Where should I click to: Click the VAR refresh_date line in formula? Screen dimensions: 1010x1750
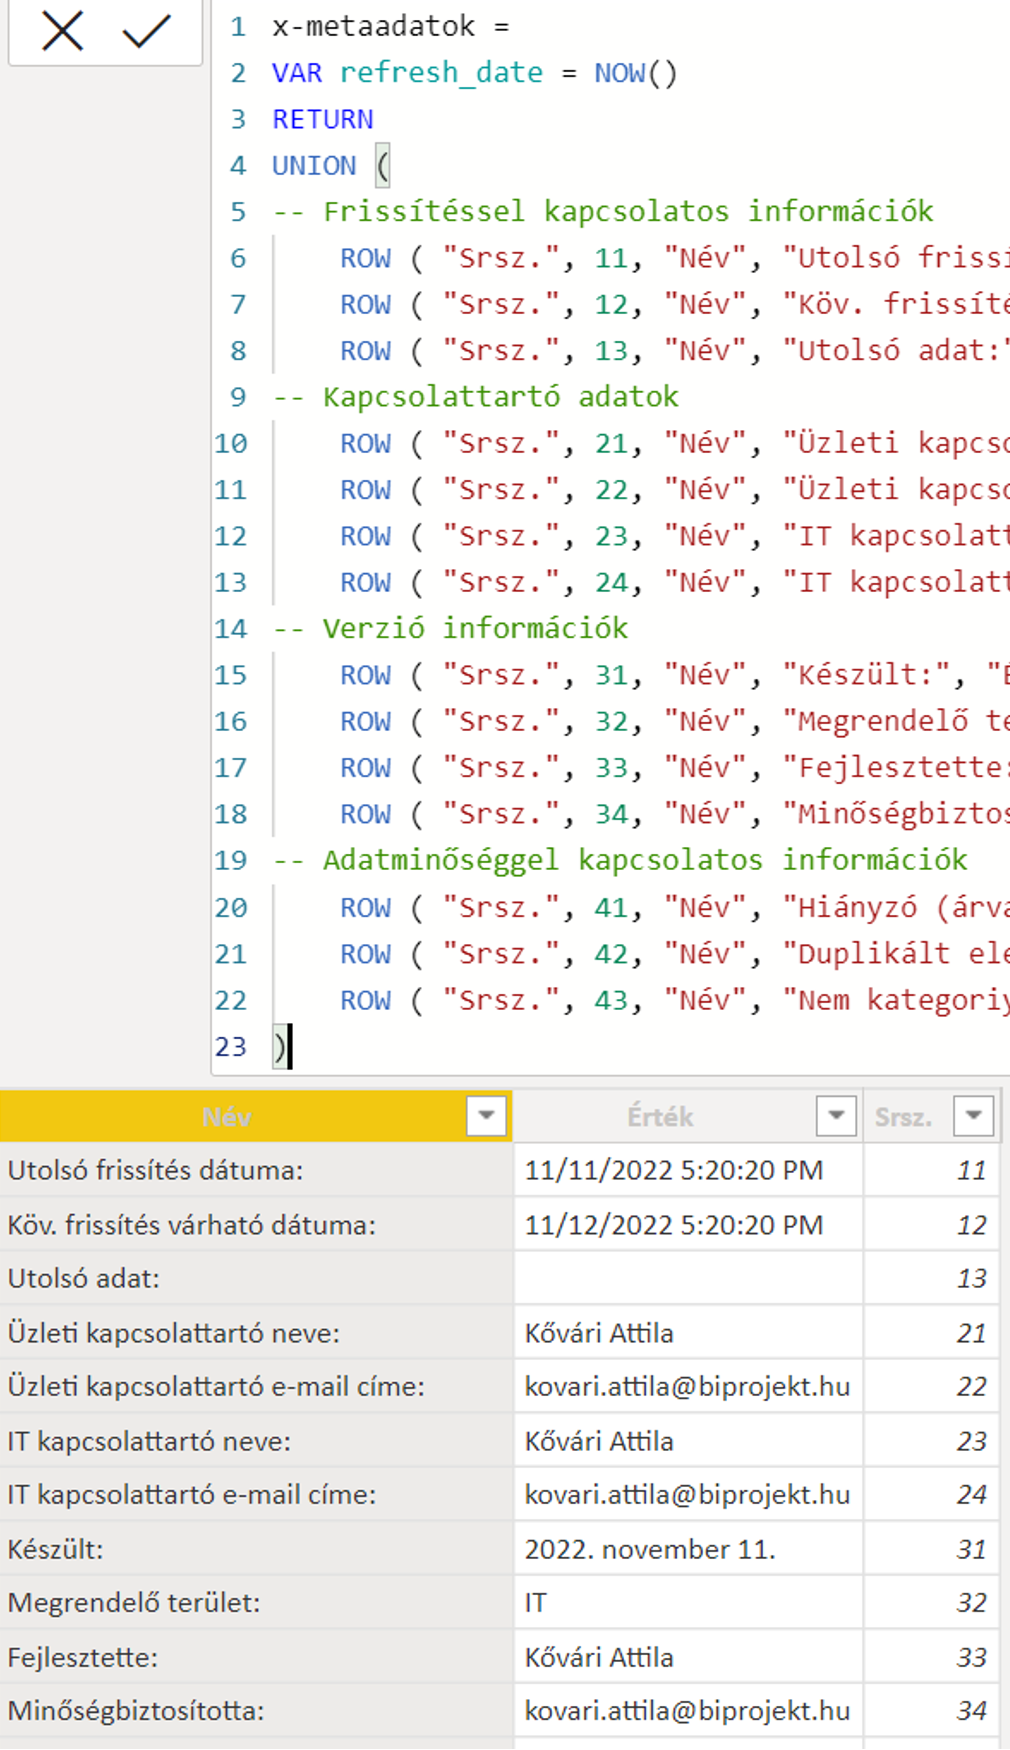click(x=440, y=73)
